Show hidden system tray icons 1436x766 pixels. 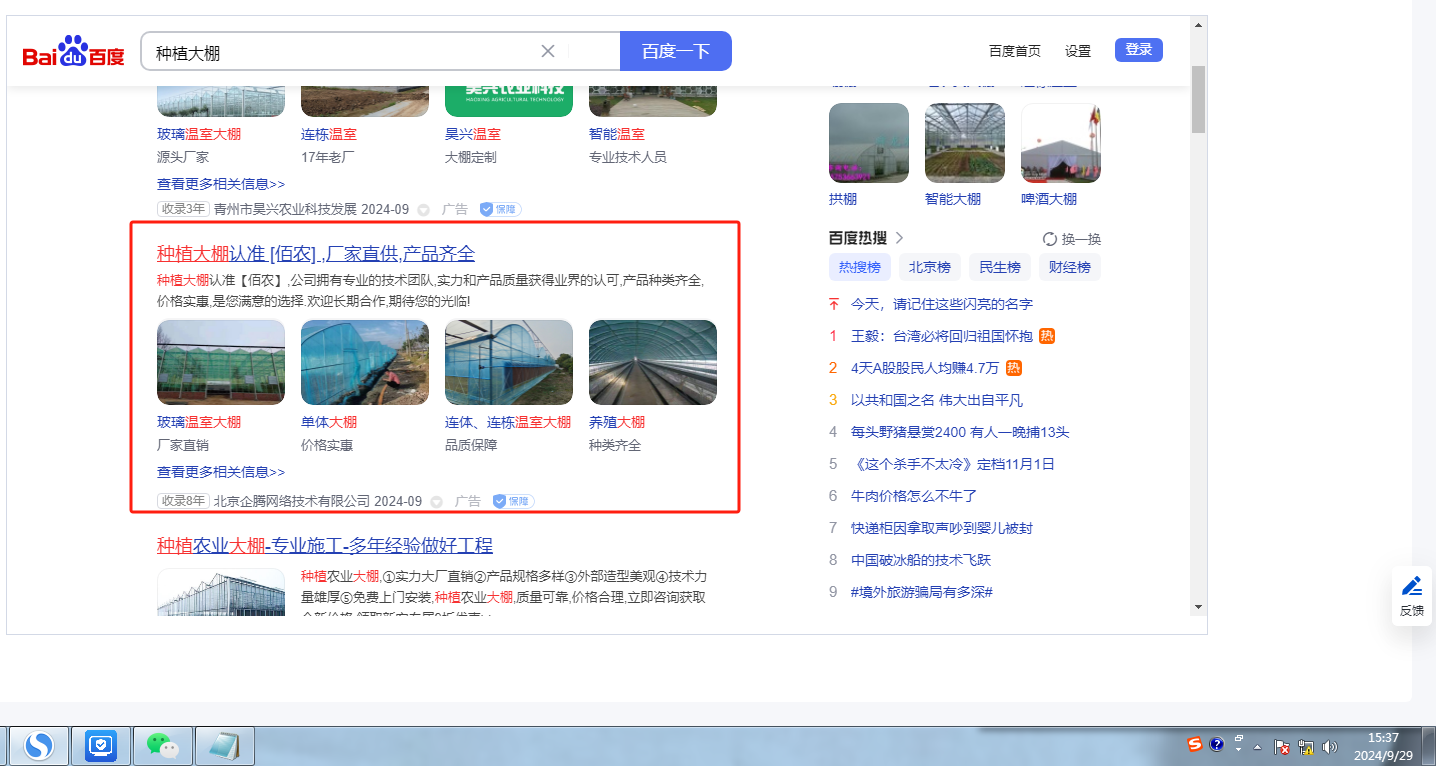pos(1258,746)
